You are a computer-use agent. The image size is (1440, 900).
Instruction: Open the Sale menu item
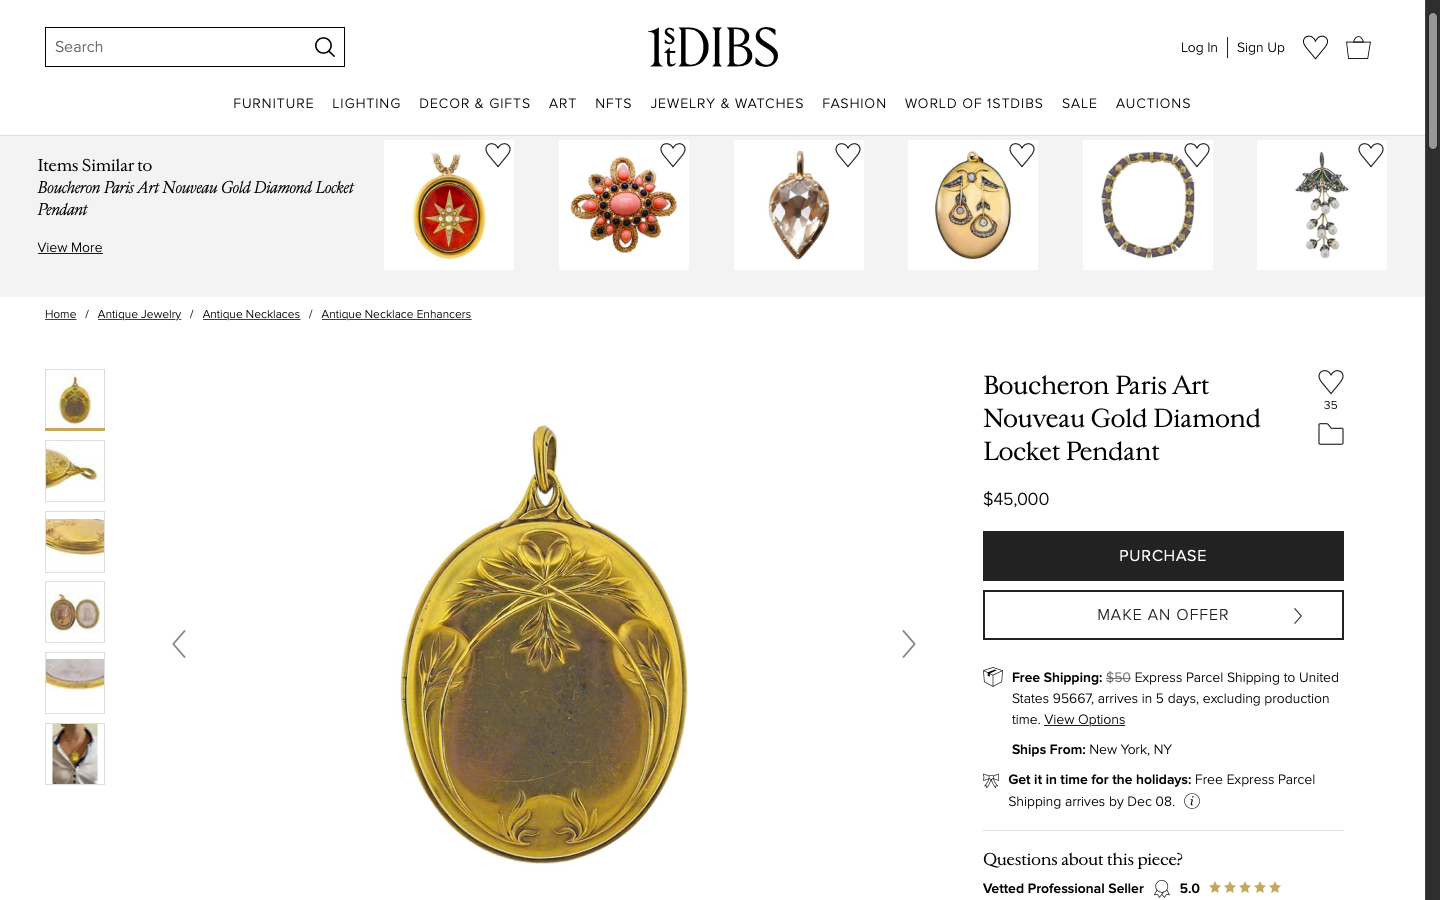pos(1079,104)
